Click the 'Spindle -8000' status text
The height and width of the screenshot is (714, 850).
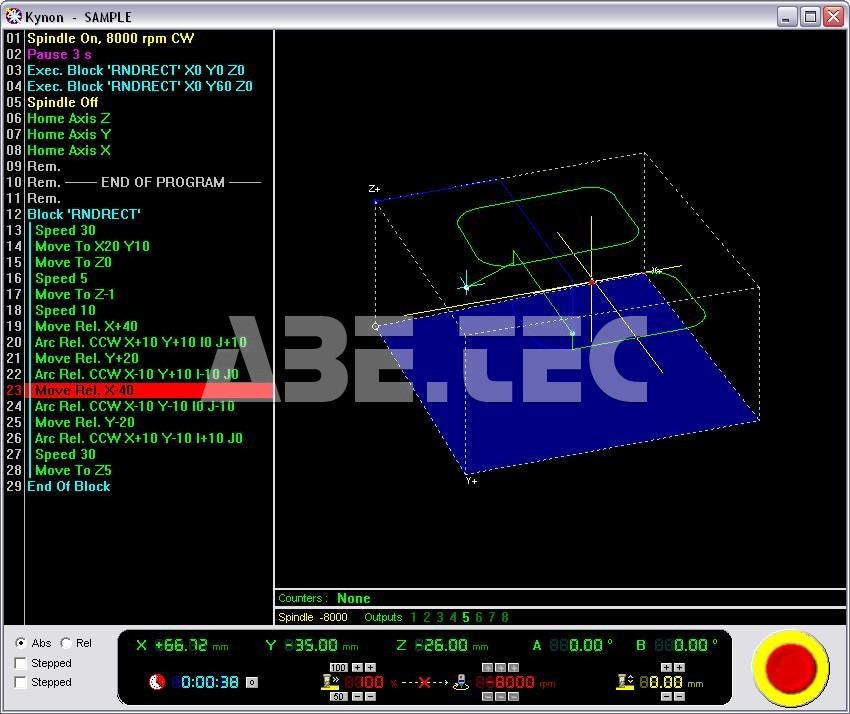[x=313, y=617]
